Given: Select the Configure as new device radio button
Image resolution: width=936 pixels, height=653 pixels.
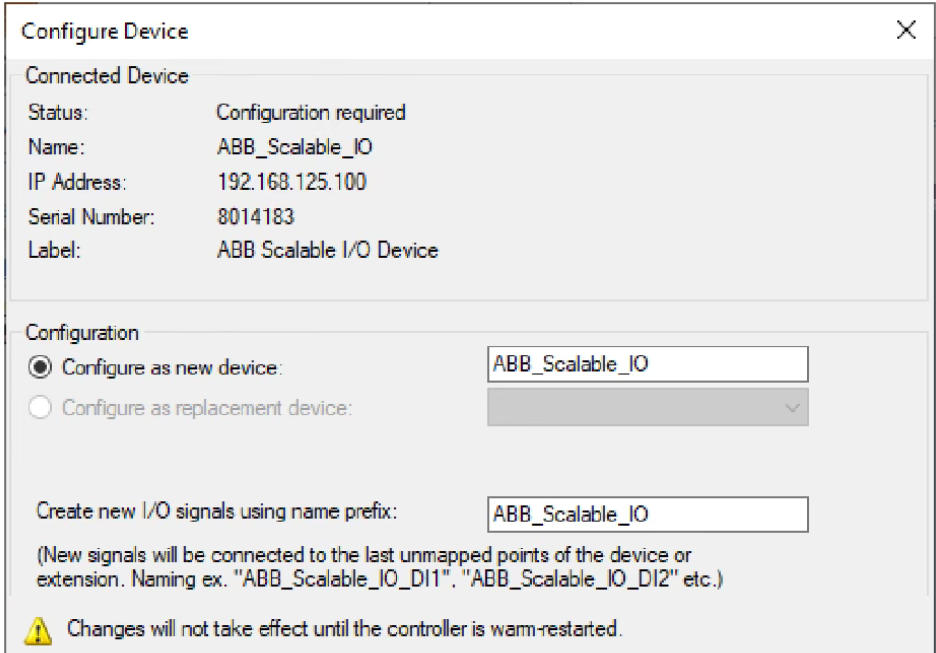Looking at the screenshot, I should (40, 367).
